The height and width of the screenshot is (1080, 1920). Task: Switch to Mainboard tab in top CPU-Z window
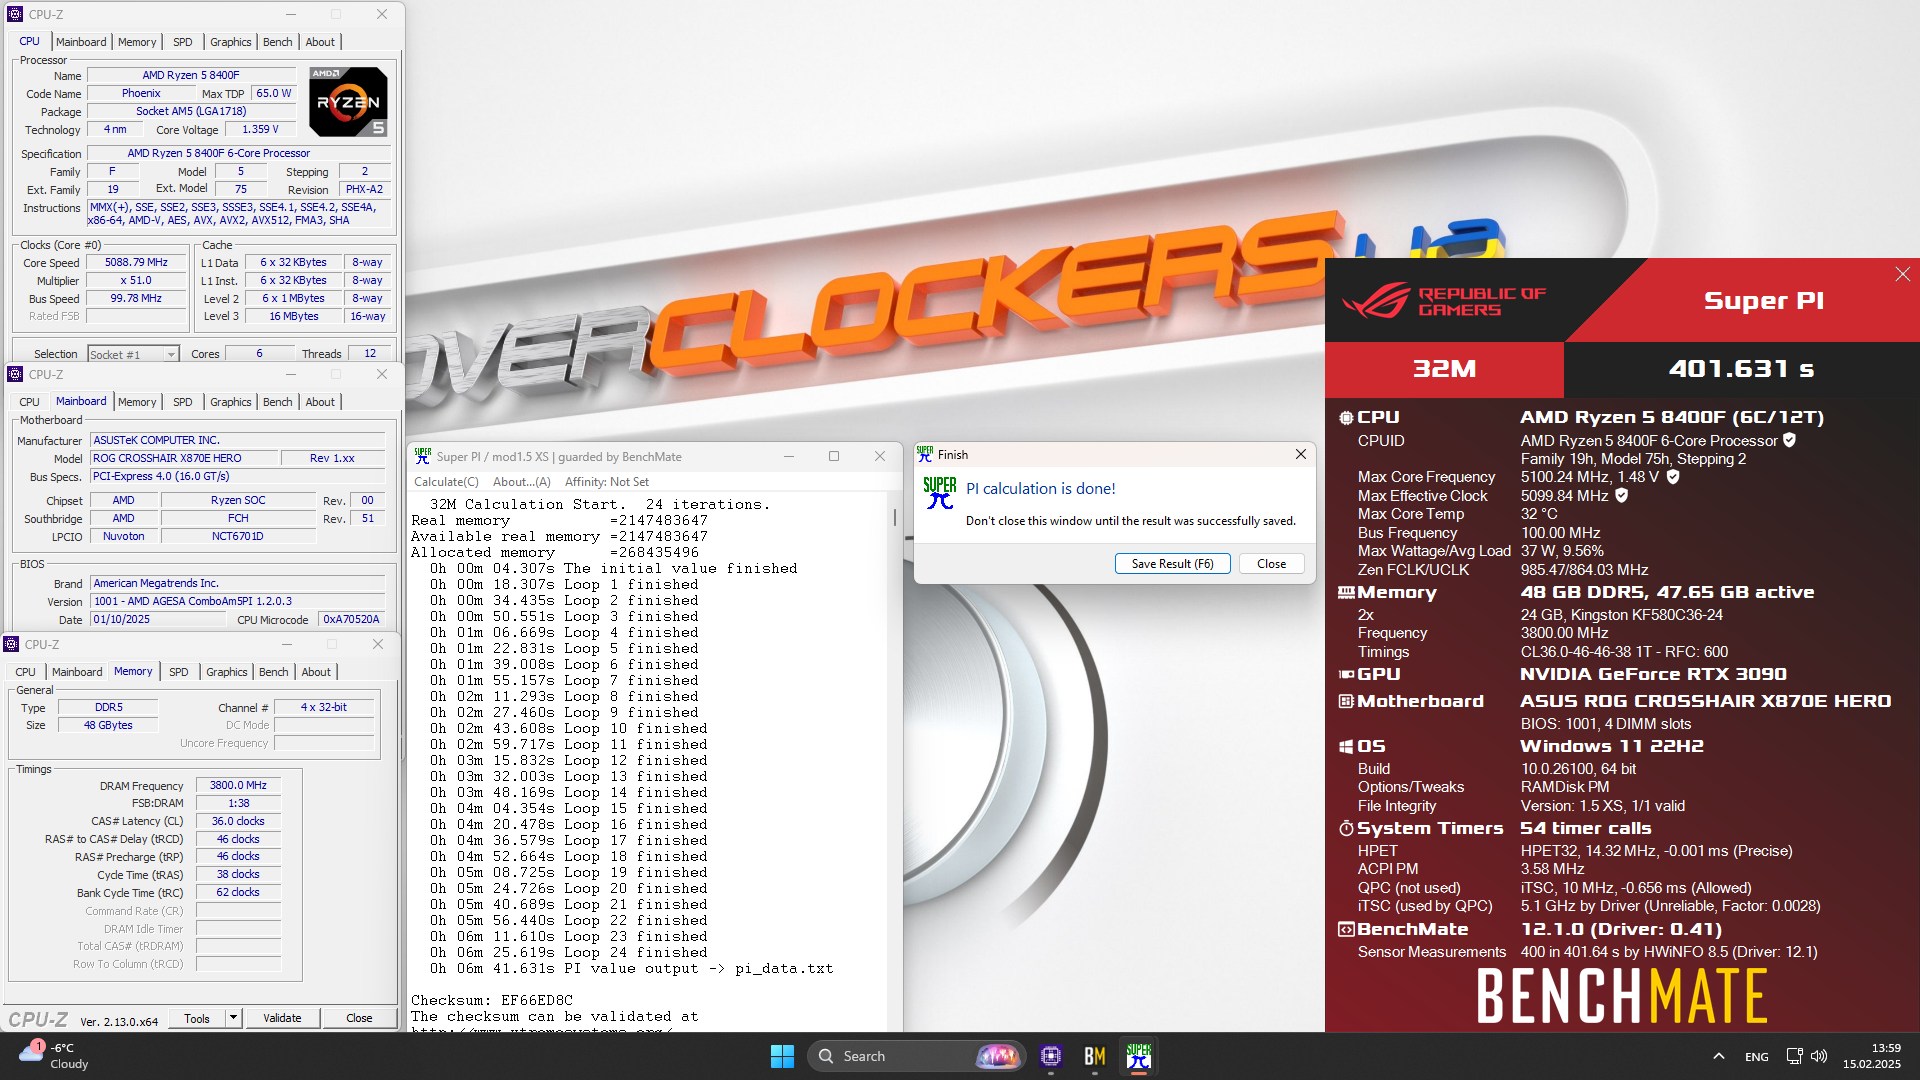point(81,42)
